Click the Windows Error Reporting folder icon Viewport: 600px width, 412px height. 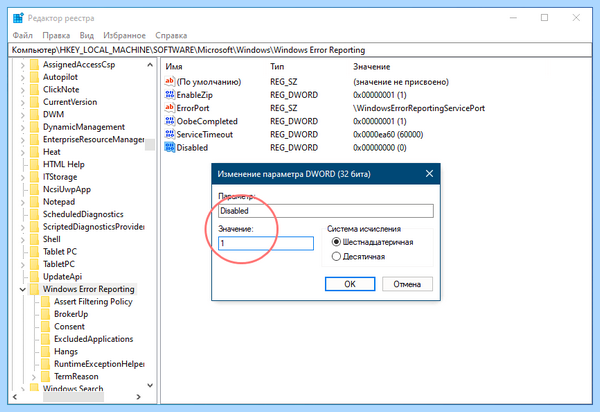tap(34, 289)
